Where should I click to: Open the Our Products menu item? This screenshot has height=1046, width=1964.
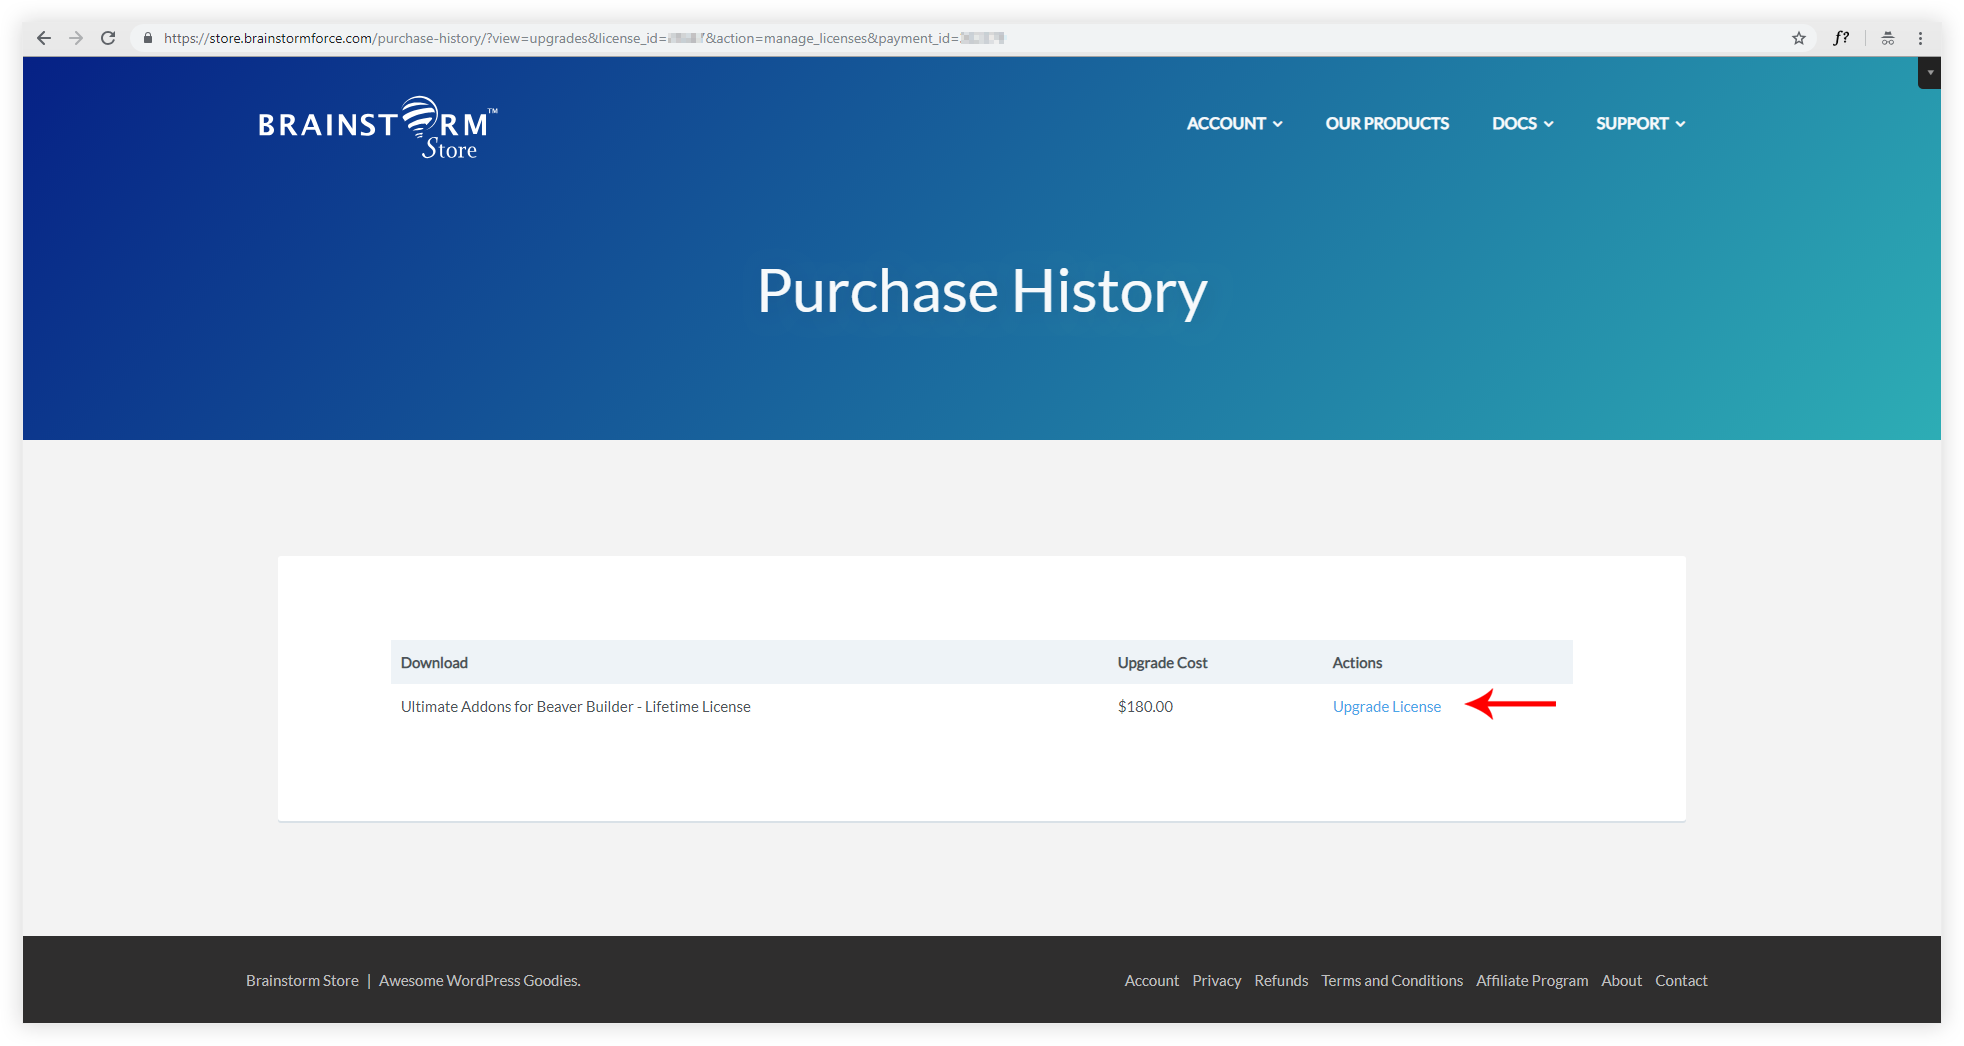[1387, 124]
